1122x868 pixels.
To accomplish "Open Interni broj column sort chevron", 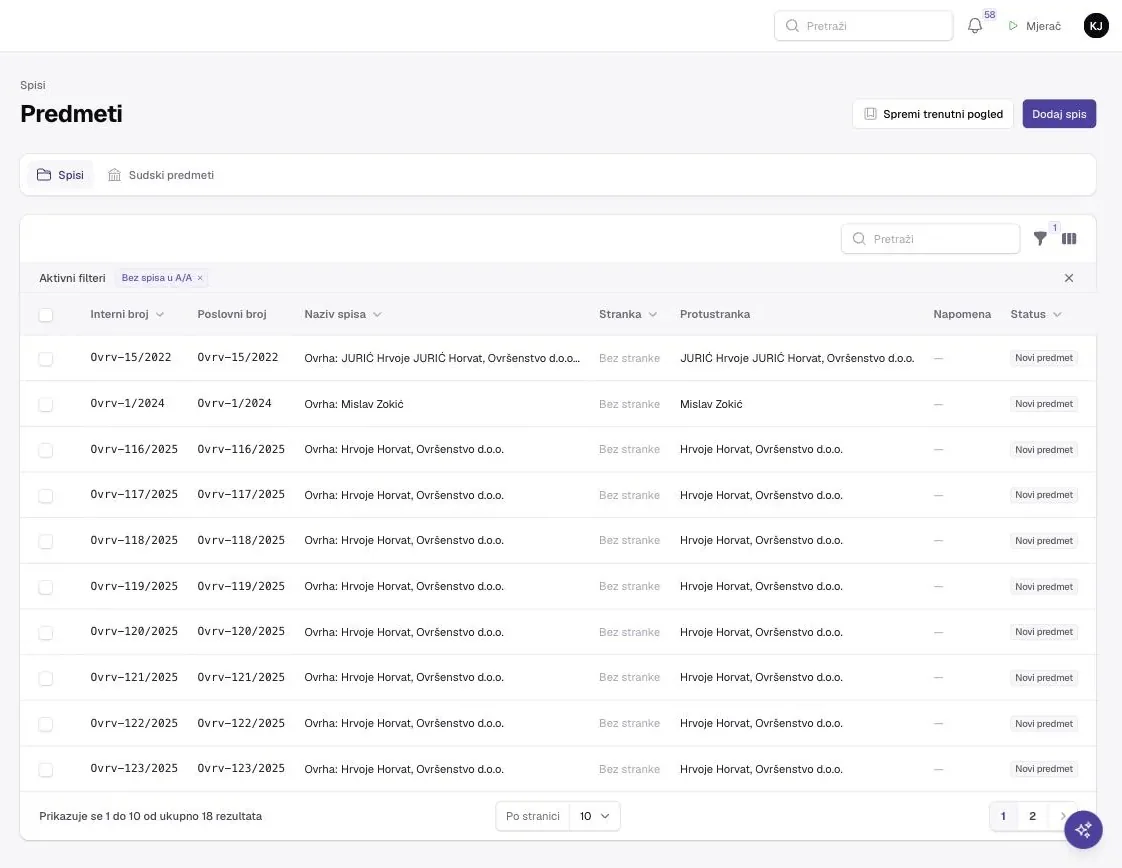I will (x=160, y=314).
